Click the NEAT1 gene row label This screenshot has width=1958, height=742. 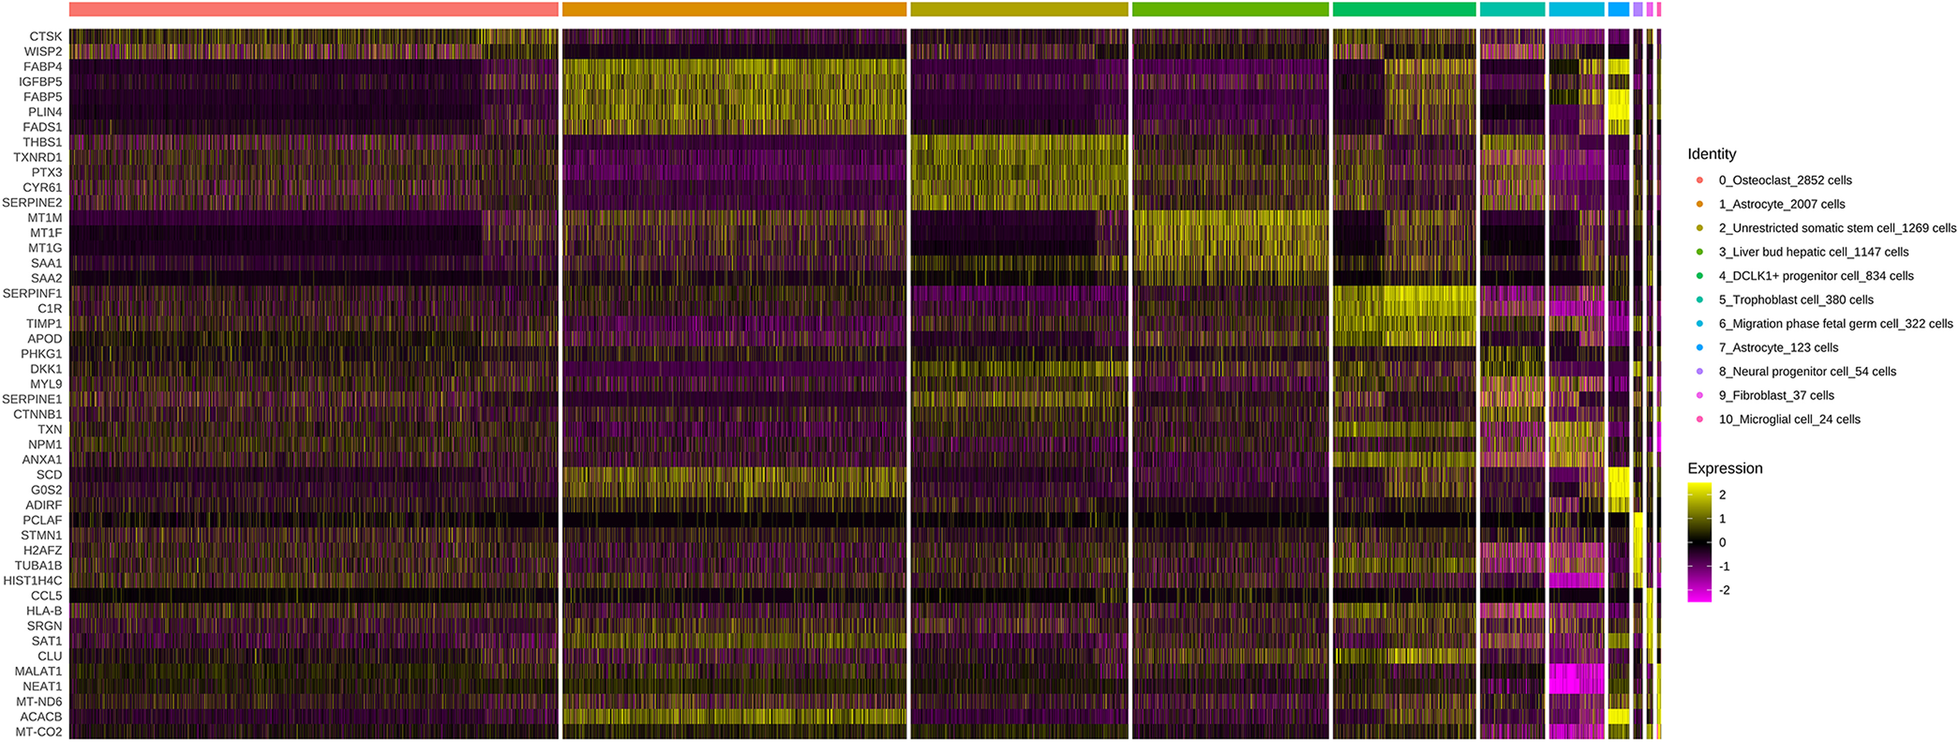point(43,686)
